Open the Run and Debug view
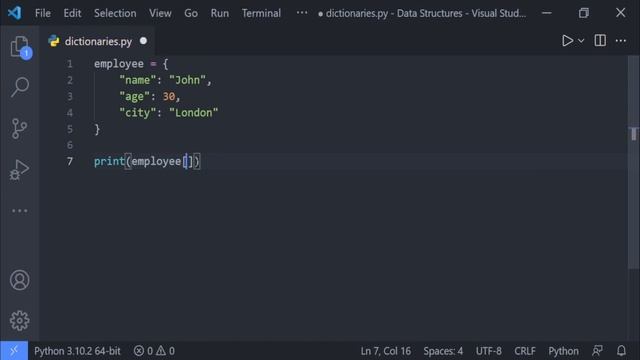The width and height of the screenshot is (640, 360). [x=19, y=169]
